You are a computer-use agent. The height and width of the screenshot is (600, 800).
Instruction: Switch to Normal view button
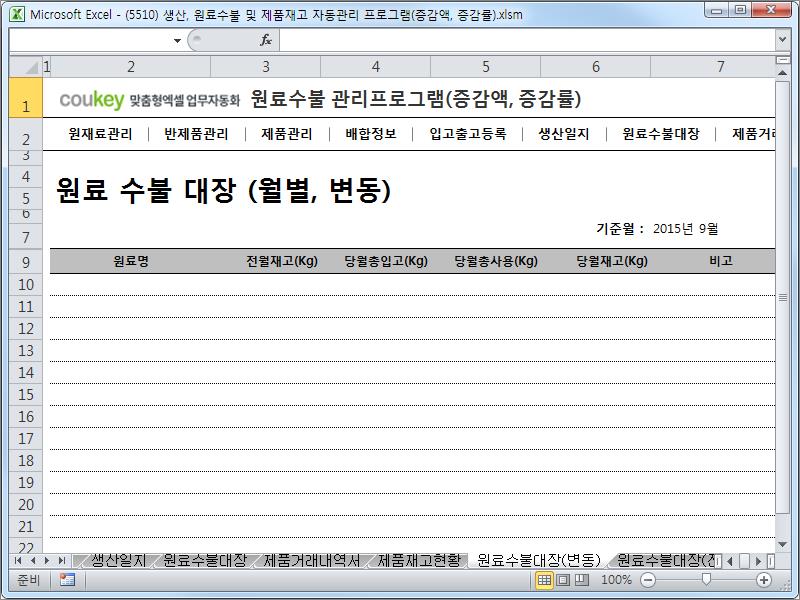pyautogui.click(x=544, y=580)
